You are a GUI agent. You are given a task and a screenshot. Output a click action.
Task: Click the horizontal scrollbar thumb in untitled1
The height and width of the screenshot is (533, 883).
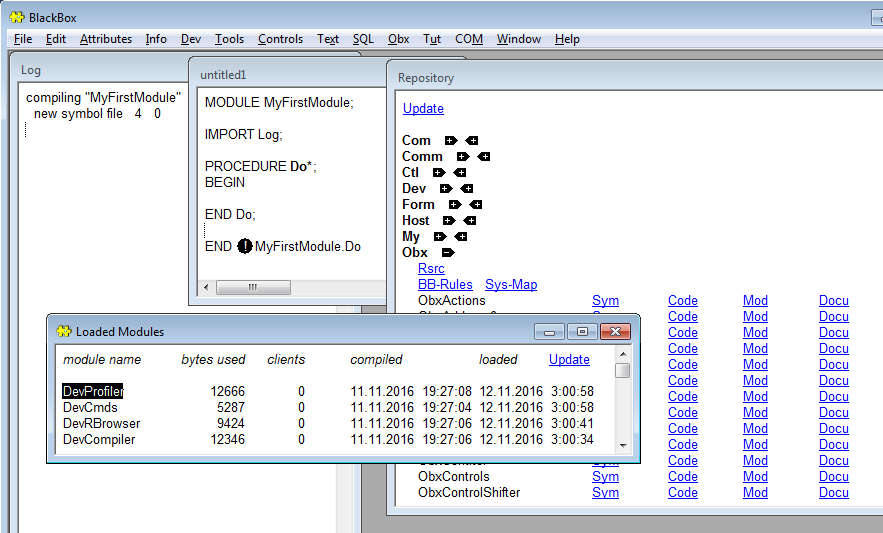tap(252, 287)
